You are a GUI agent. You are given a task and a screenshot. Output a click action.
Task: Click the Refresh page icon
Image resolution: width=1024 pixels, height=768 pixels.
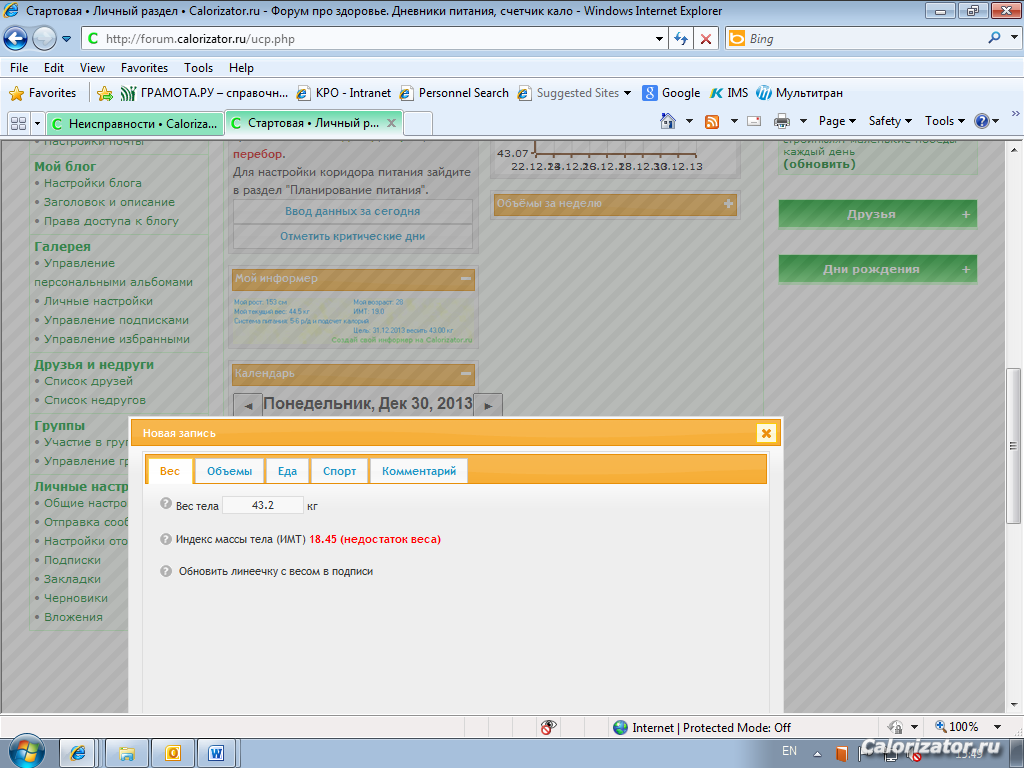[x=681, y=39]
